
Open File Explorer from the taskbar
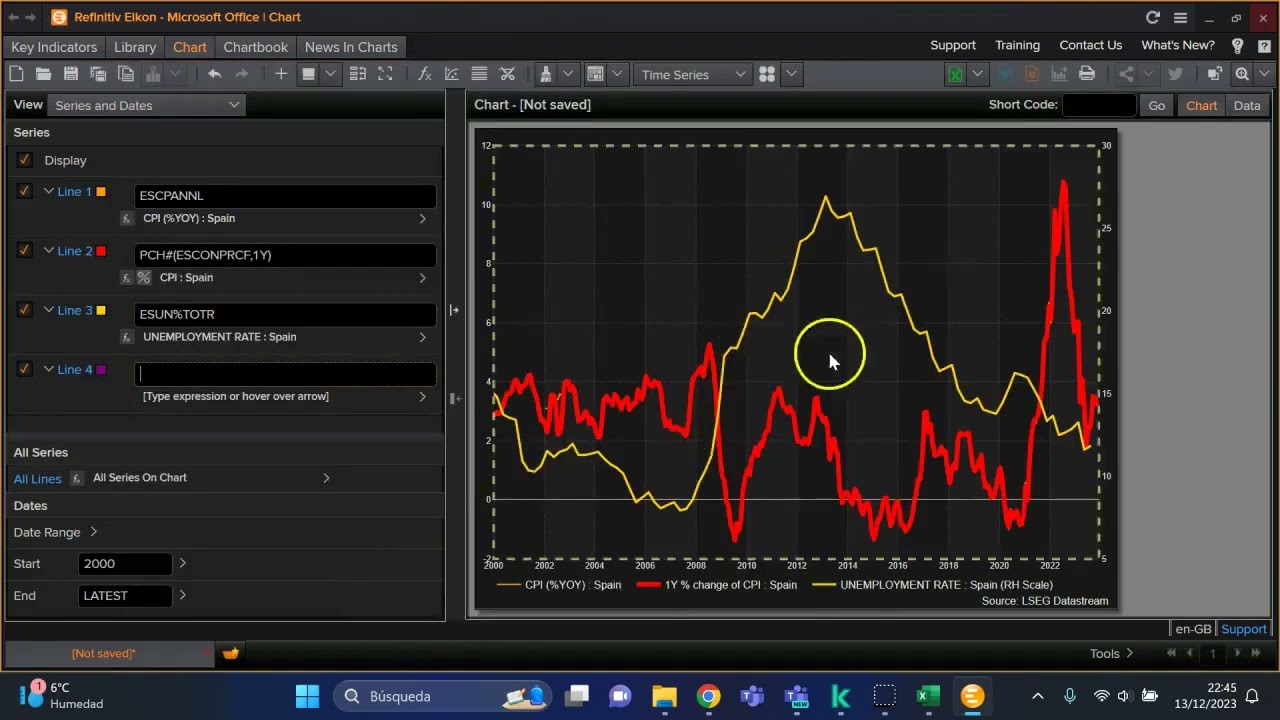[x=664, y=696]
